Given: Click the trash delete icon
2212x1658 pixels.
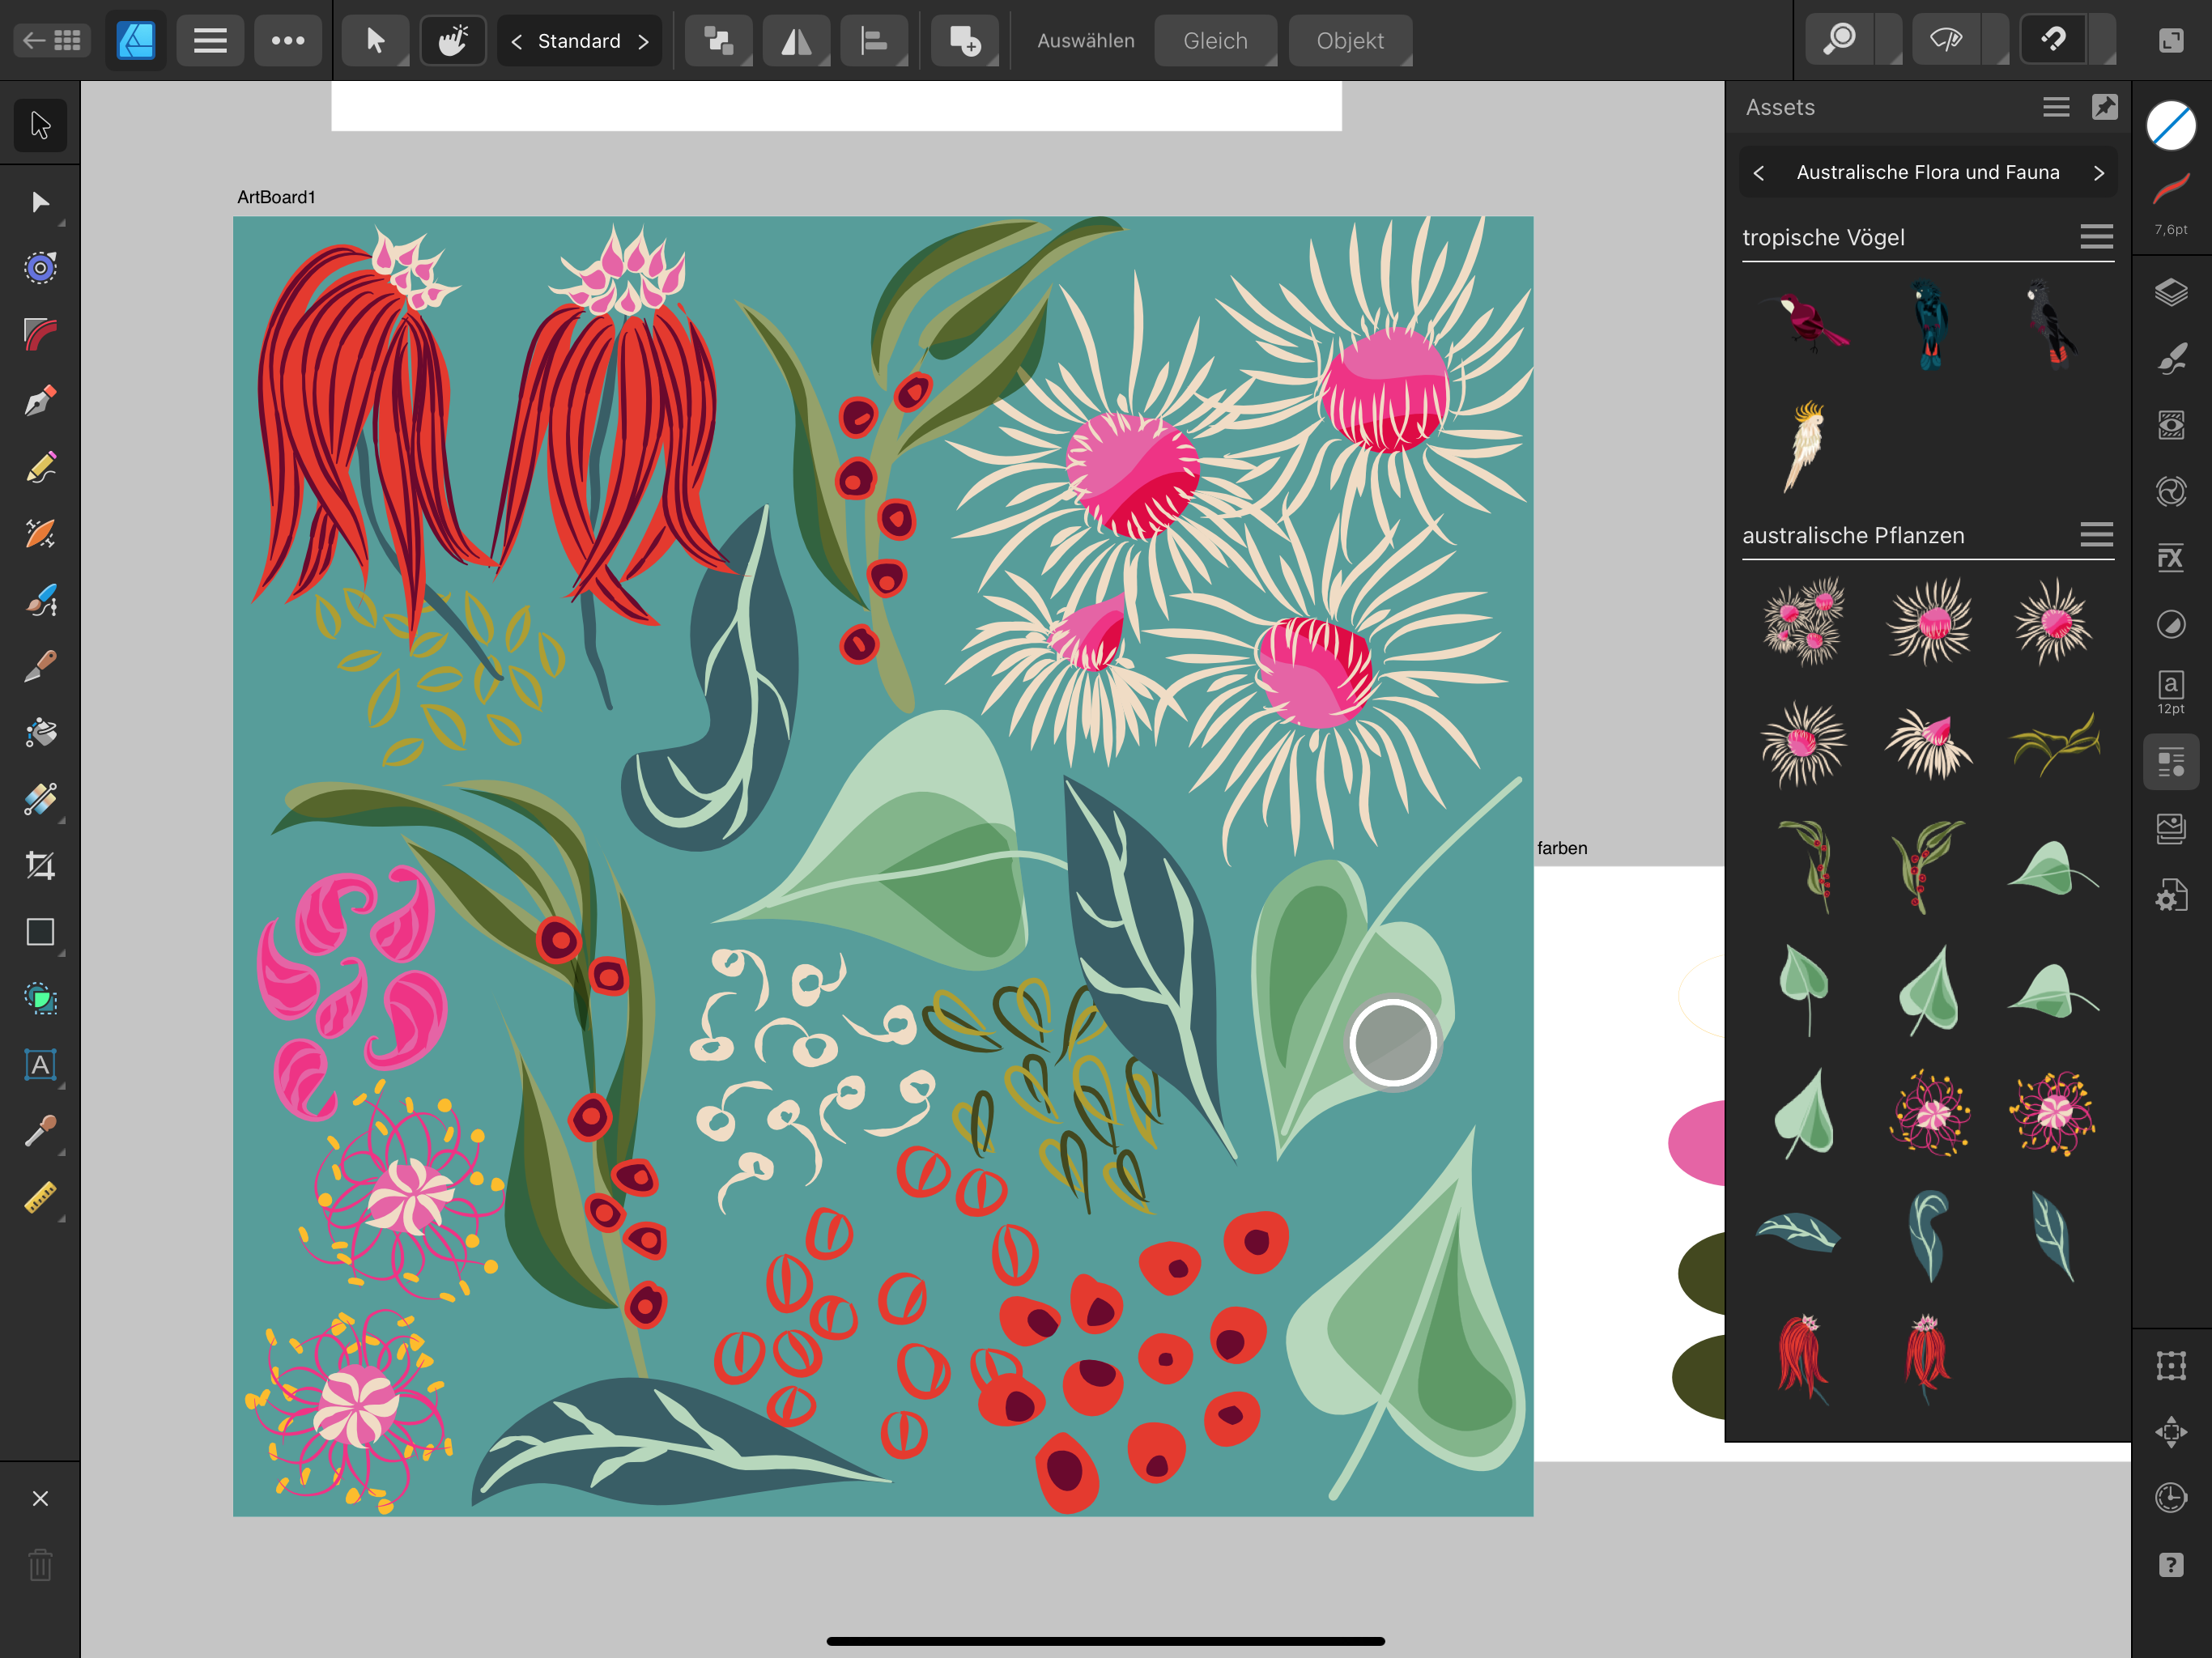Looking at the screenshot, I should tap(40, 1565).
